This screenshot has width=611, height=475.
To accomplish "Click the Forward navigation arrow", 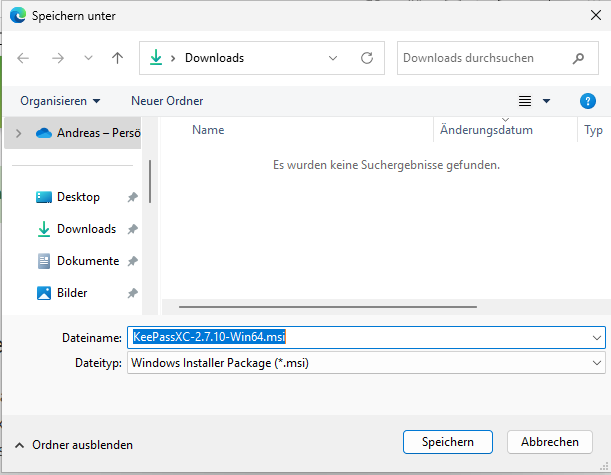I will tap(57, 58).
